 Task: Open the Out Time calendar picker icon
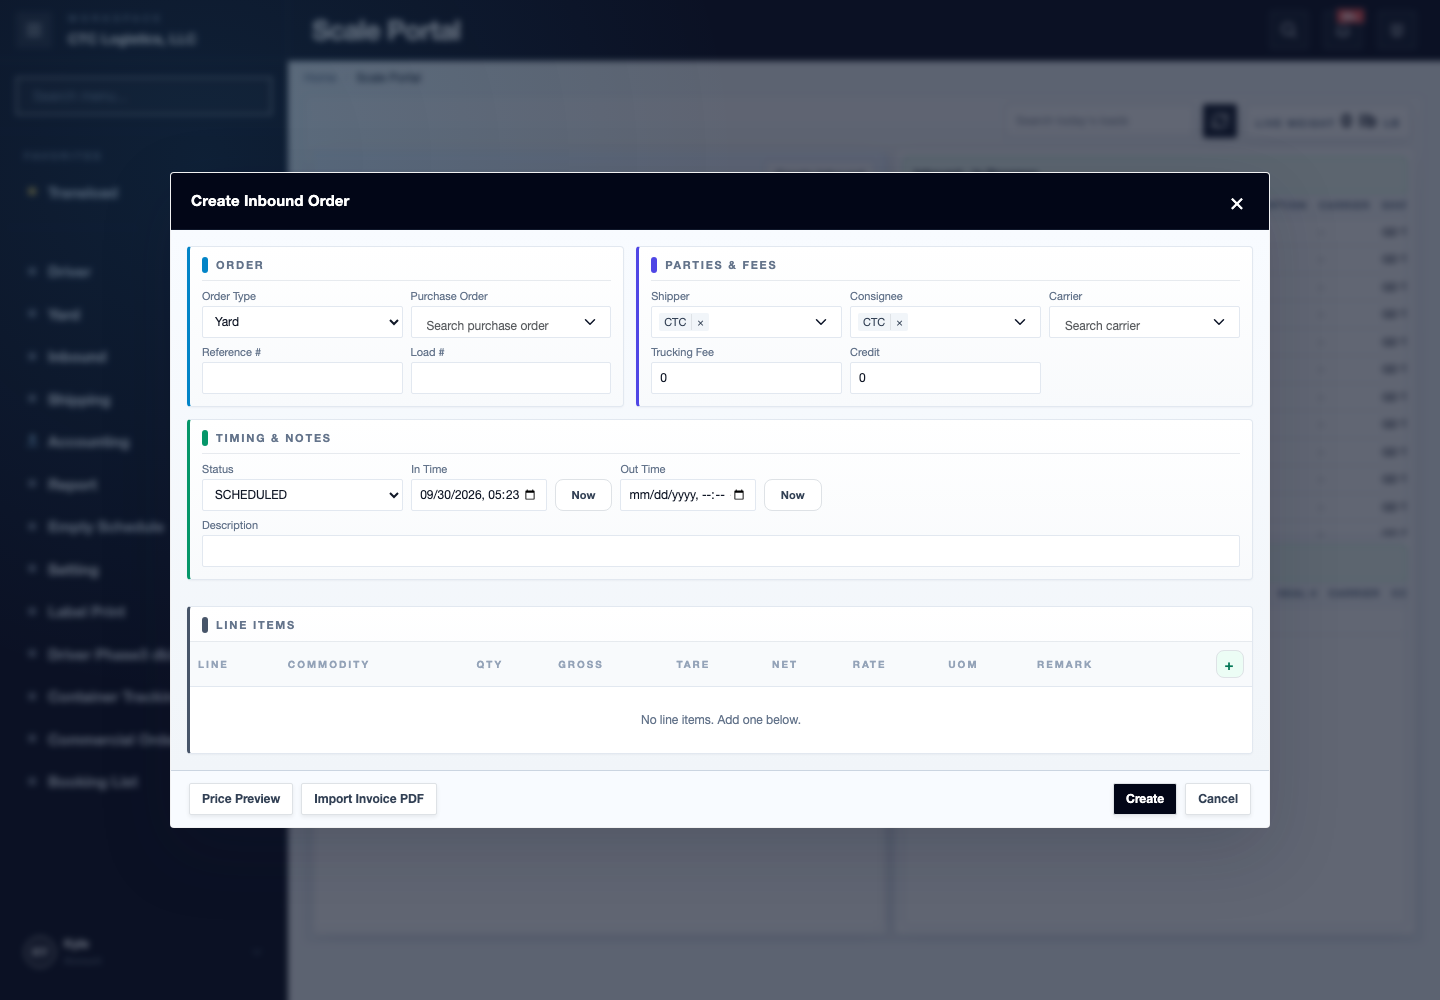(739, 495)
